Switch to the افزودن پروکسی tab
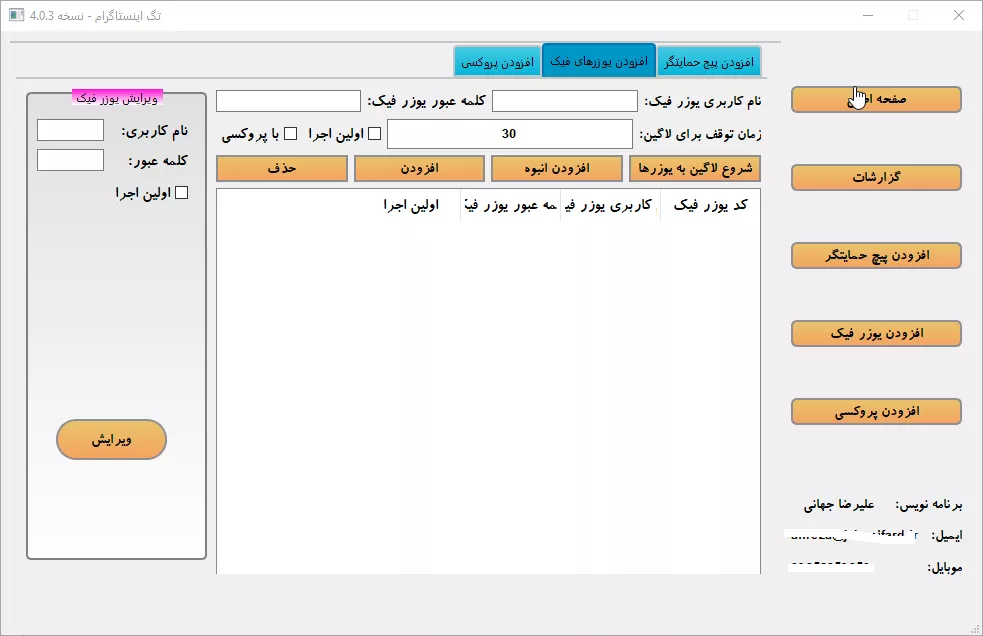983x636 pixels. click(x=497, y=62)
